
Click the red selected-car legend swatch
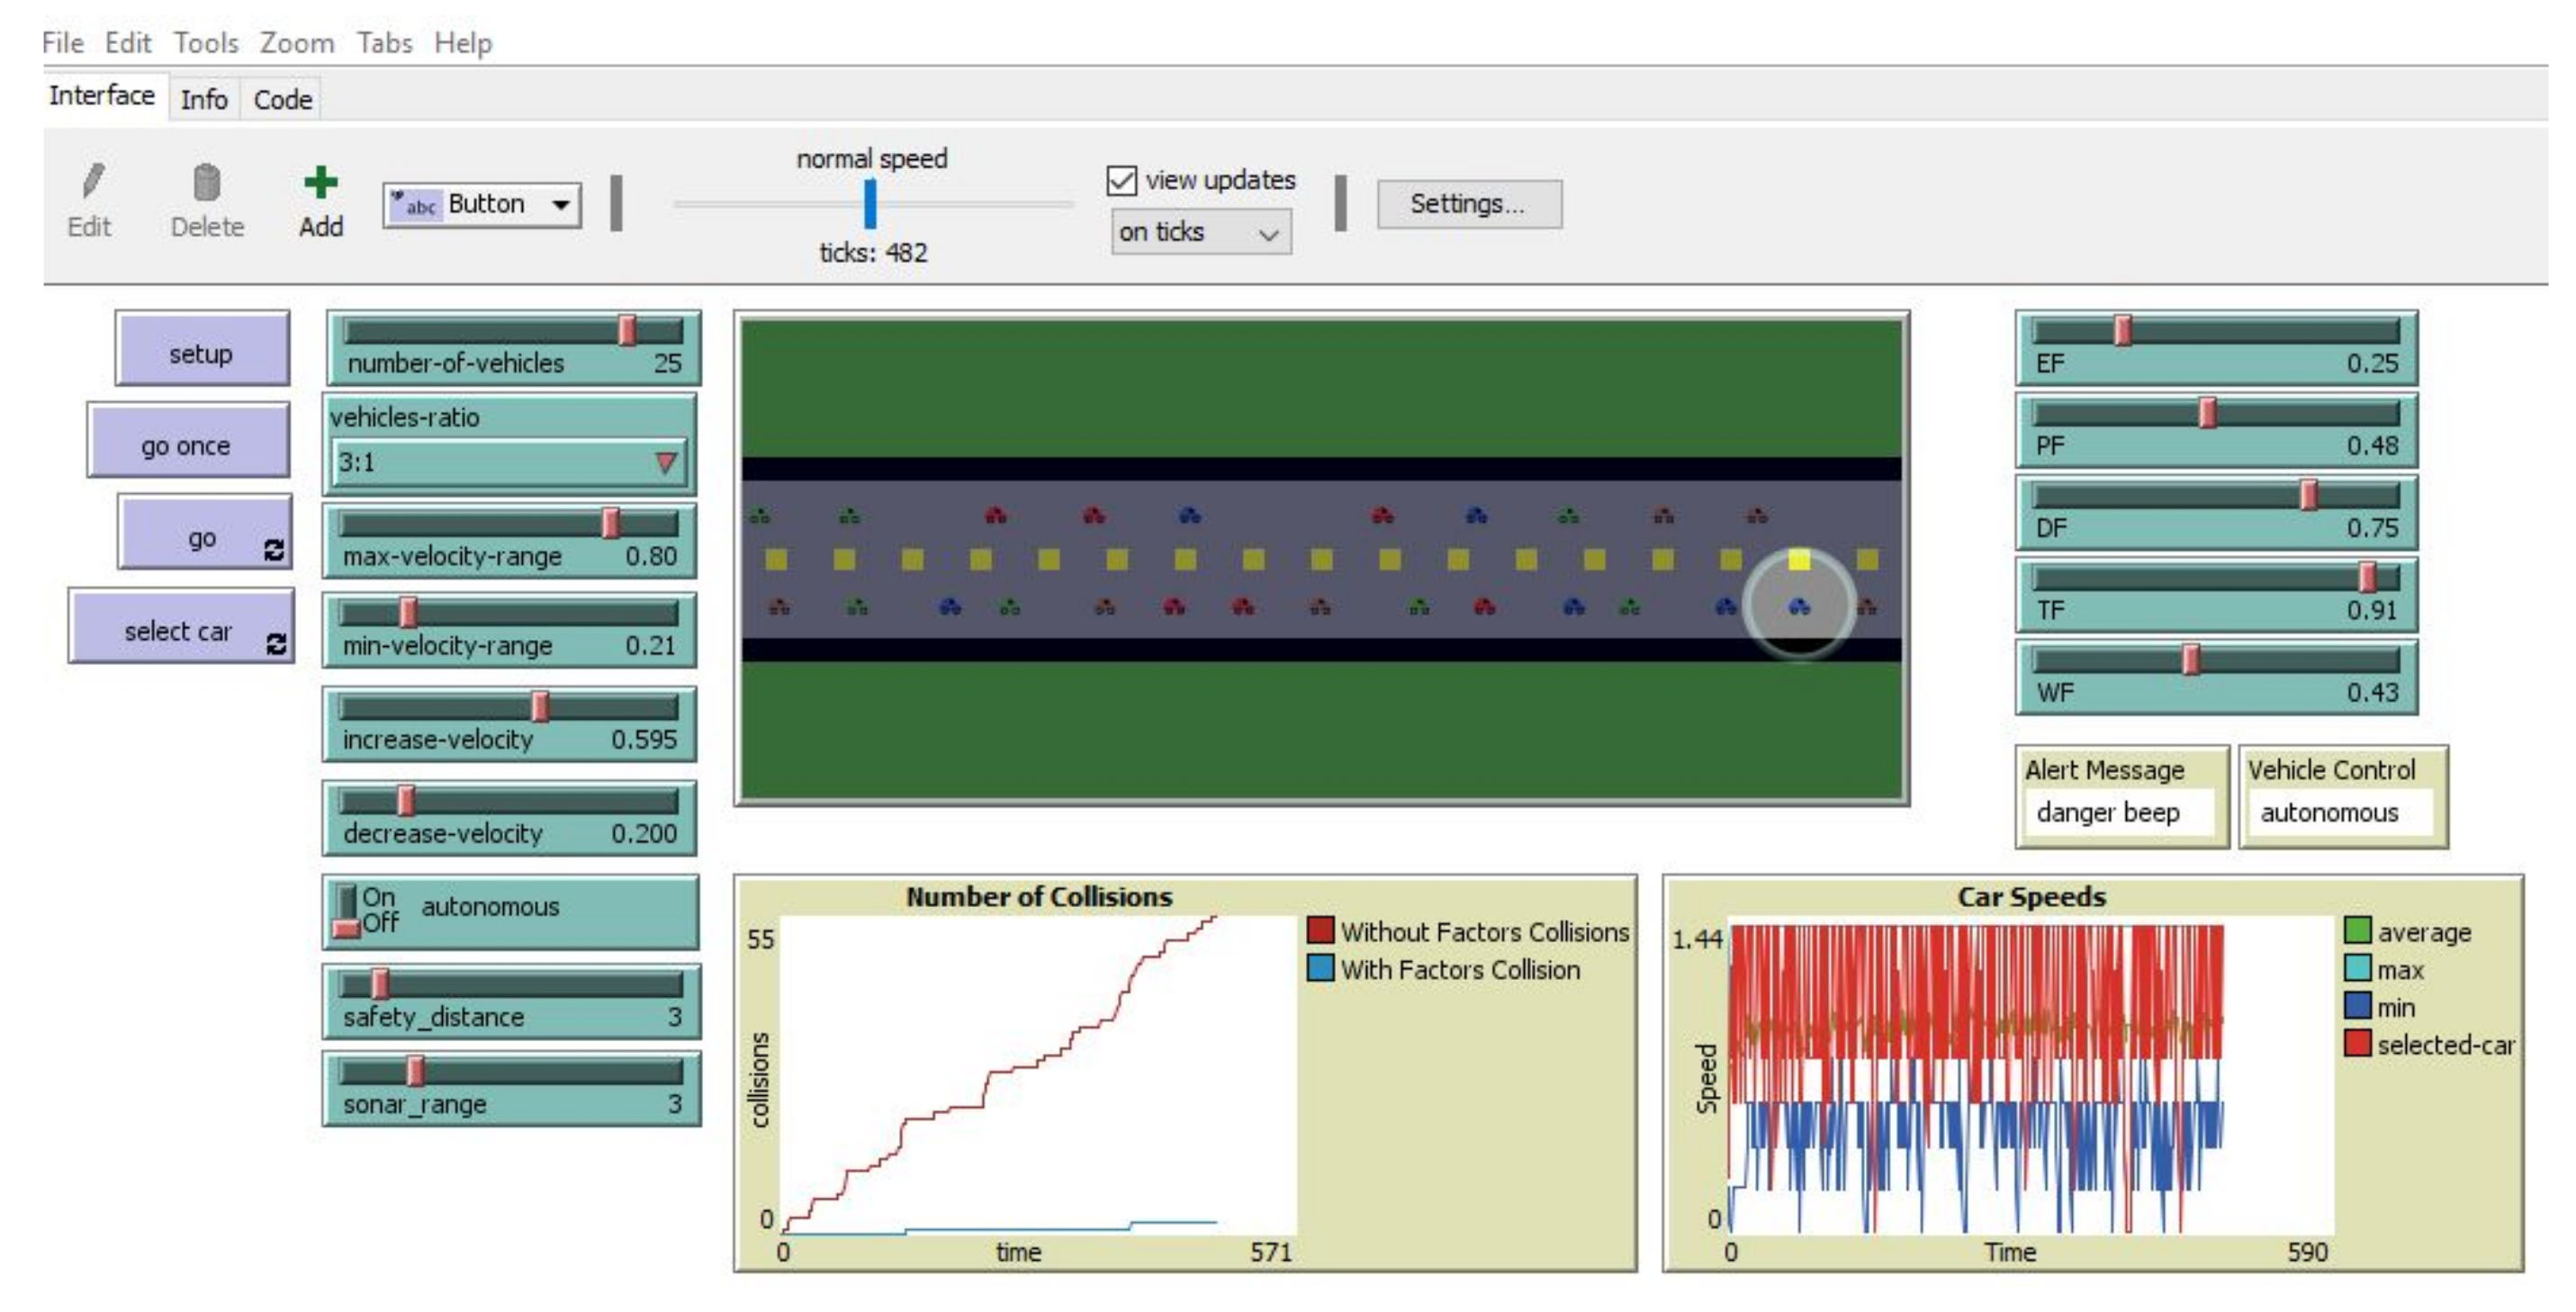click(x=2357, y=1044)
